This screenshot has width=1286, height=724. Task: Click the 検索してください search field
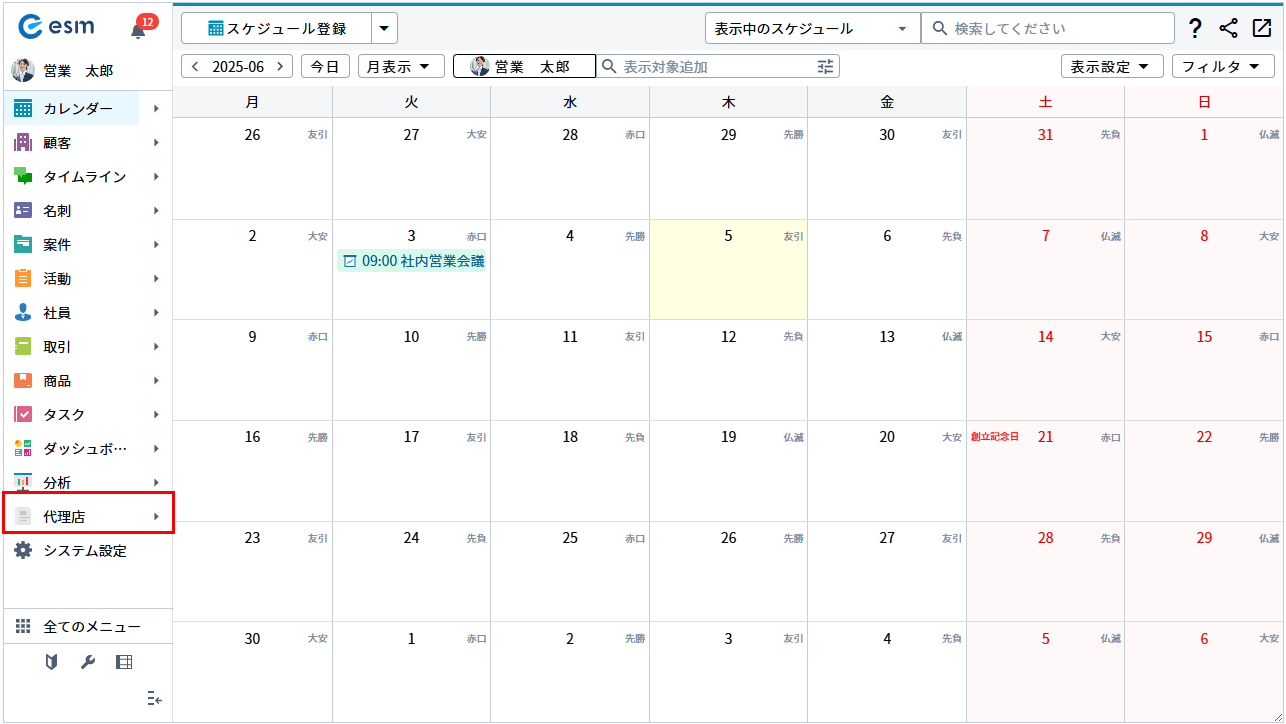click(x=1050, y=29)
